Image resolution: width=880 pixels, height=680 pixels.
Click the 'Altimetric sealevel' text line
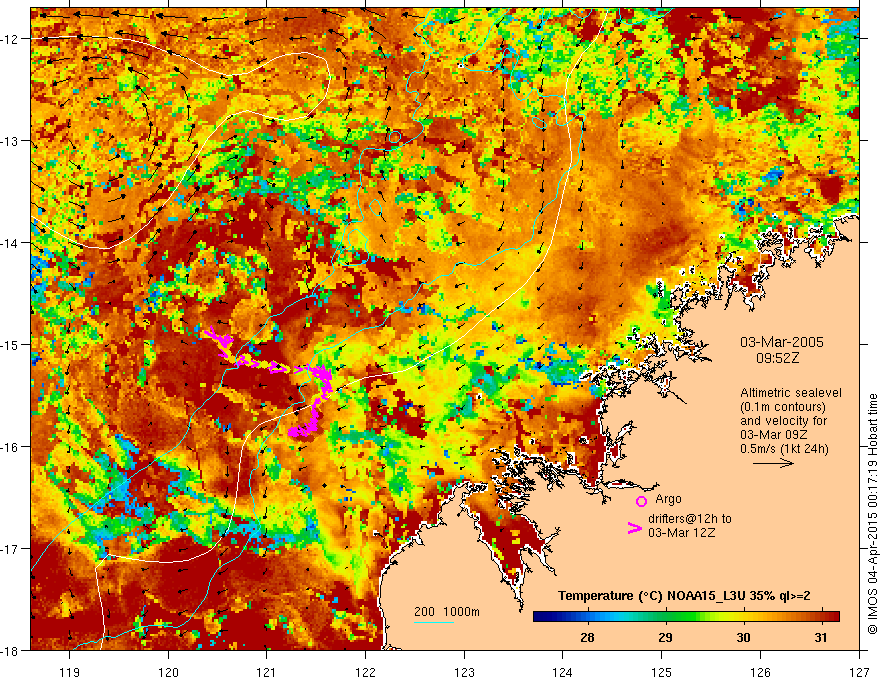click(791, 393)
